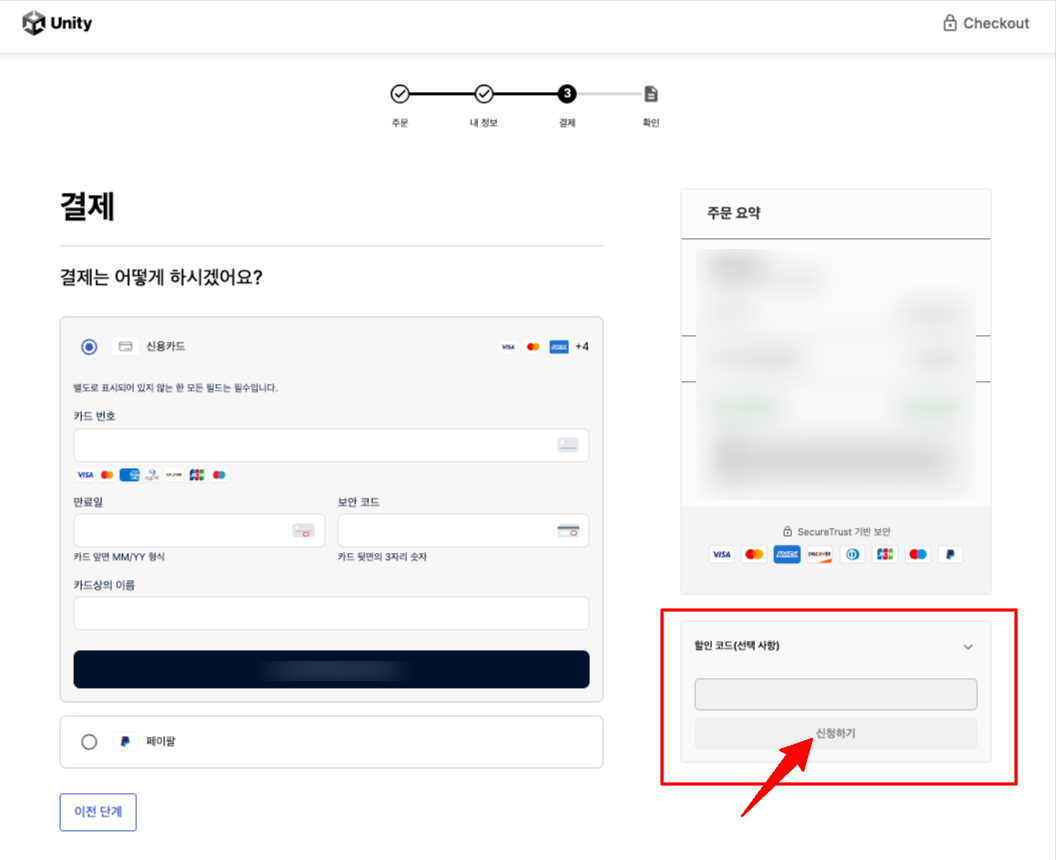Image resolution: width=1056 pixels, height=860 pixels.
Task: Click the credit card icon beside 신용카드
Action: click(x=125, y=346)
